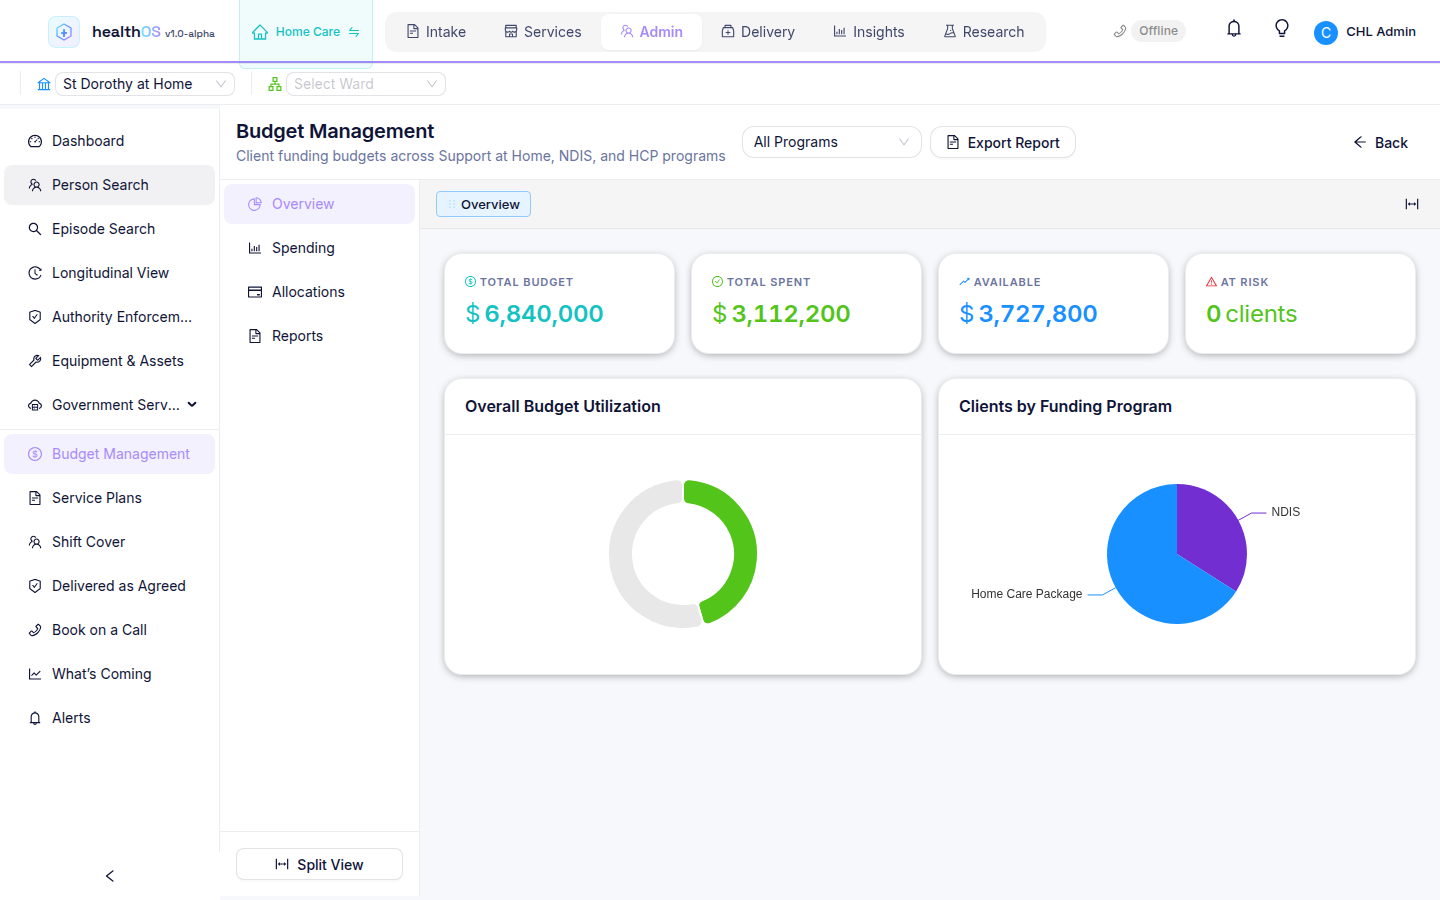Click the phone offline status icon
1440x900 pixels.
[x=1120, y=31]
